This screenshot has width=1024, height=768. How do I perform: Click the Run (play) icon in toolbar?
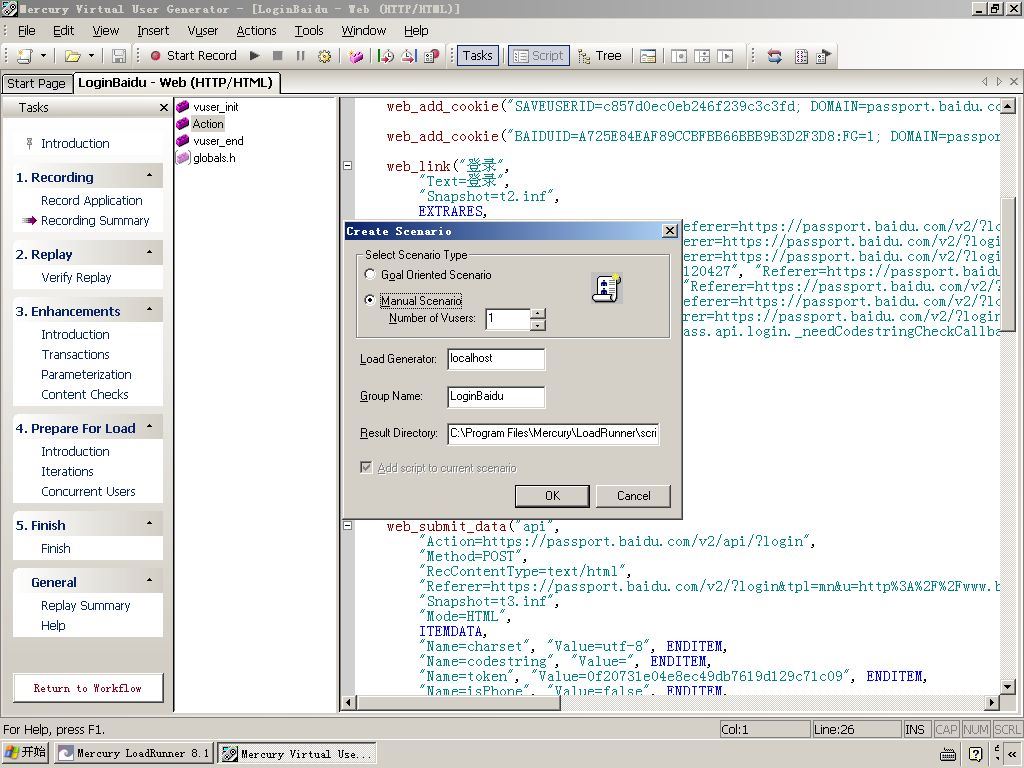coord(255,56)
